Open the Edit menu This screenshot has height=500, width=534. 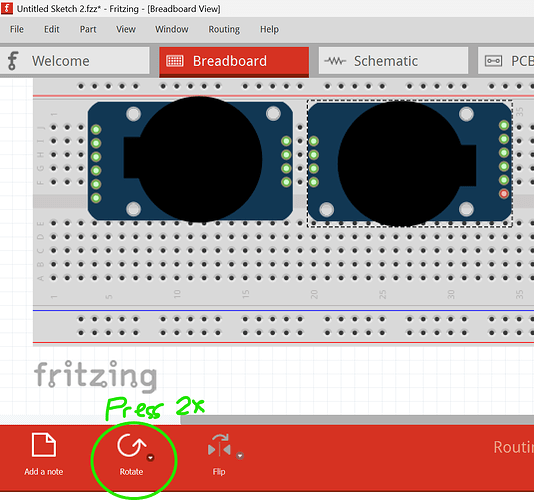[x=51, y=29]
